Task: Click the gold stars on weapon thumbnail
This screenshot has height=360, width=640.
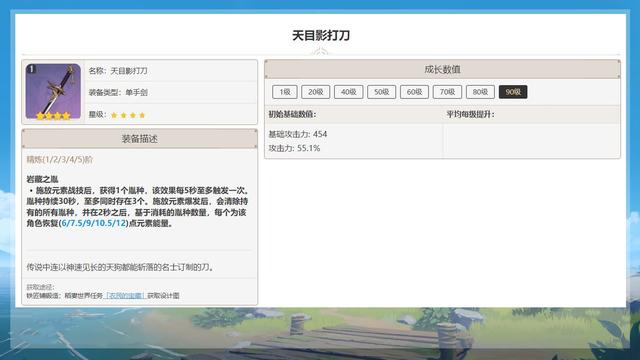Action: (x=53, y=116)
